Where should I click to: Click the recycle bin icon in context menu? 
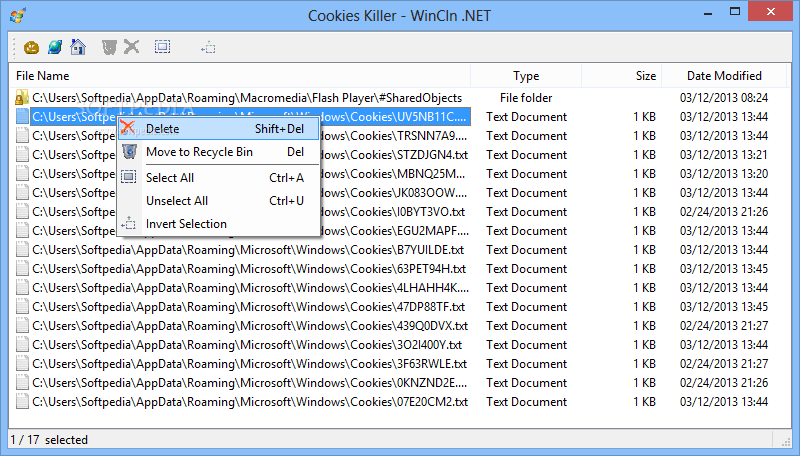[x=130, y=151]
